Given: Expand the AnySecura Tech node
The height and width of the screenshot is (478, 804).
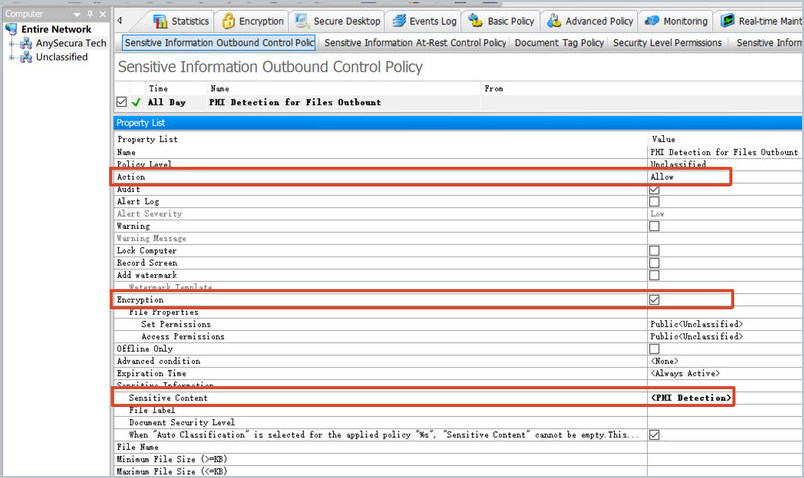Looking at the screenshot, I should tap(11, 44).
